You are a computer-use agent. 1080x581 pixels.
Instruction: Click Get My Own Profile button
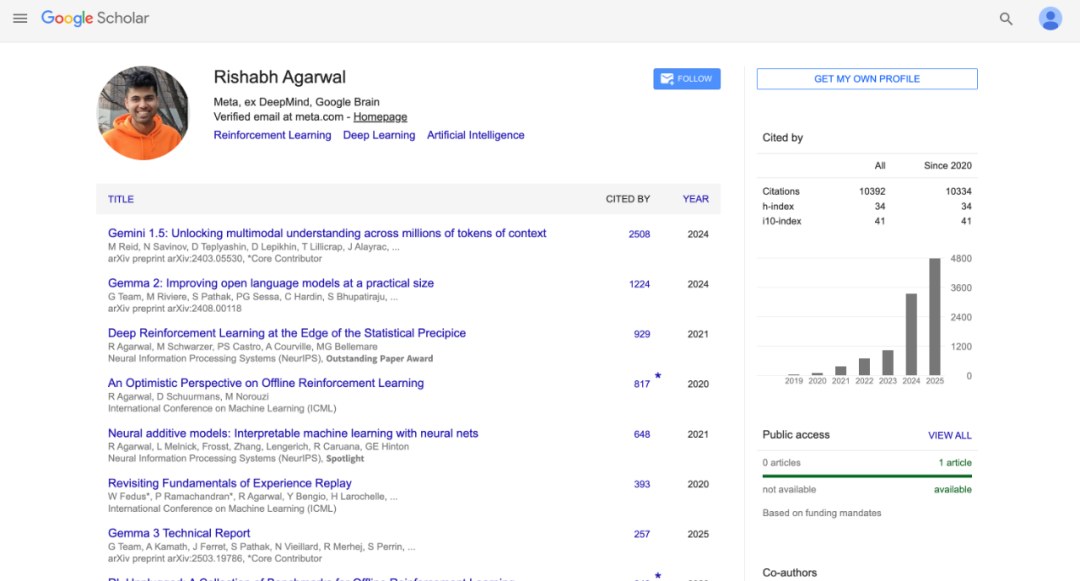coord(866,79)
